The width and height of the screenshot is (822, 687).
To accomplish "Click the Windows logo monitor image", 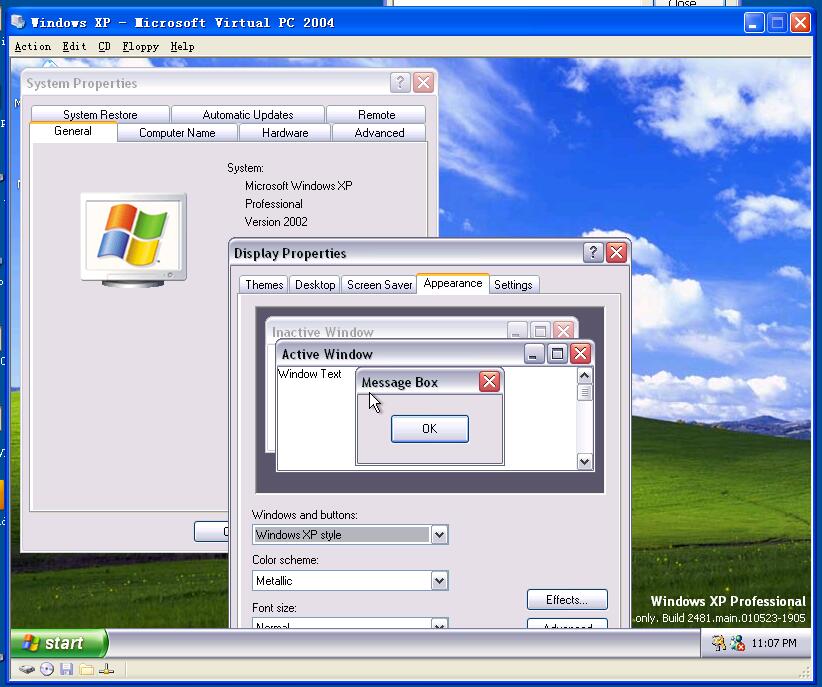I will coord(134,240).
